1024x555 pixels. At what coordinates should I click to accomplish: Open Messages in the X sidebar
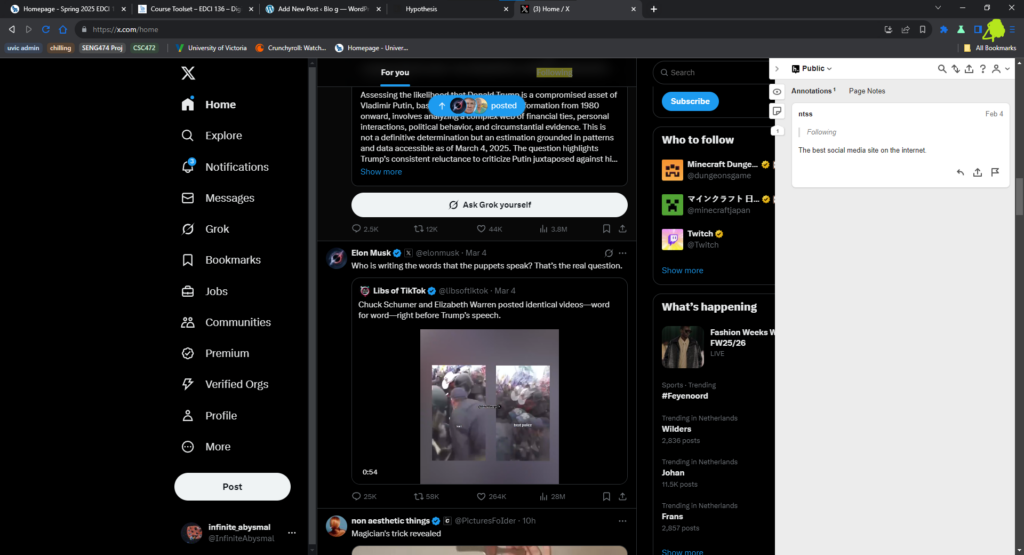[x=217, y=198]
